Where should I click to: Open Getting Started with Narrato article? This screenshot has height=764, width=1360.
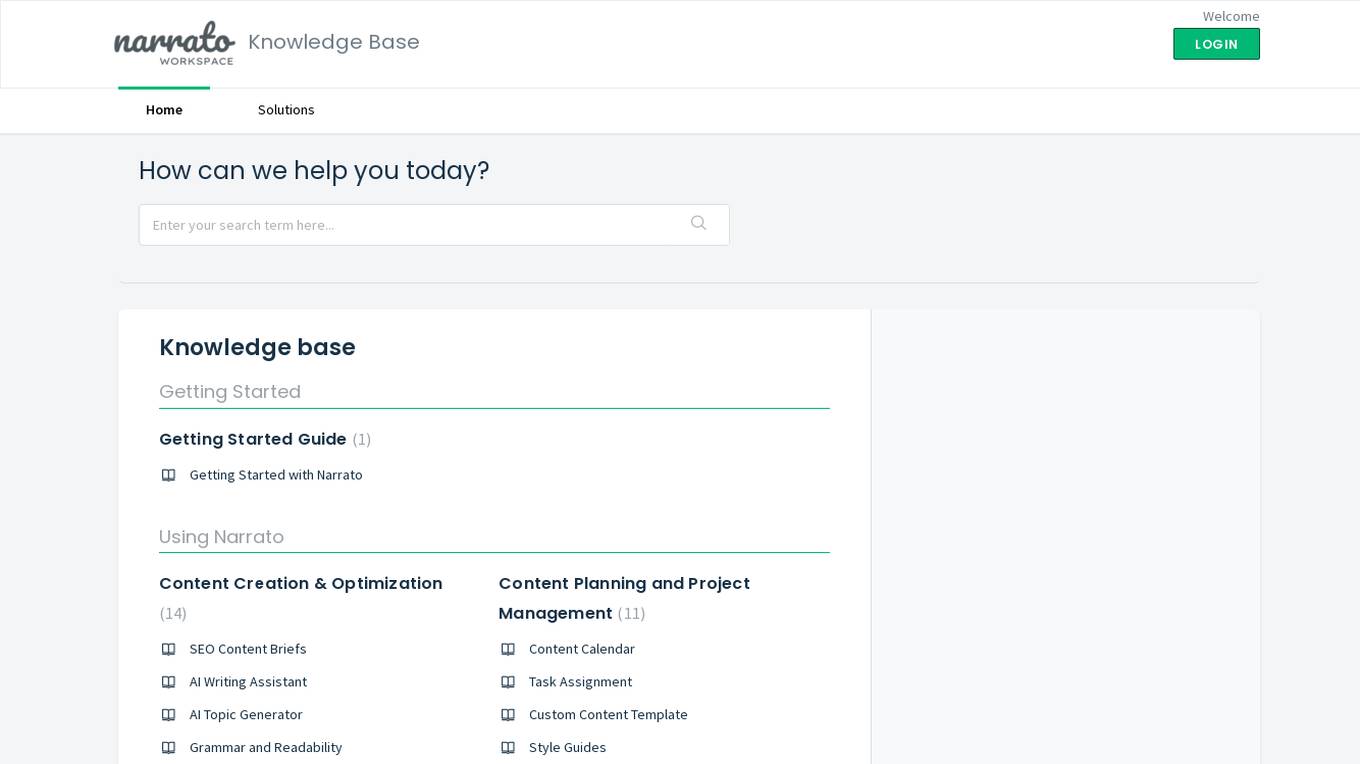tap(276, 475)
